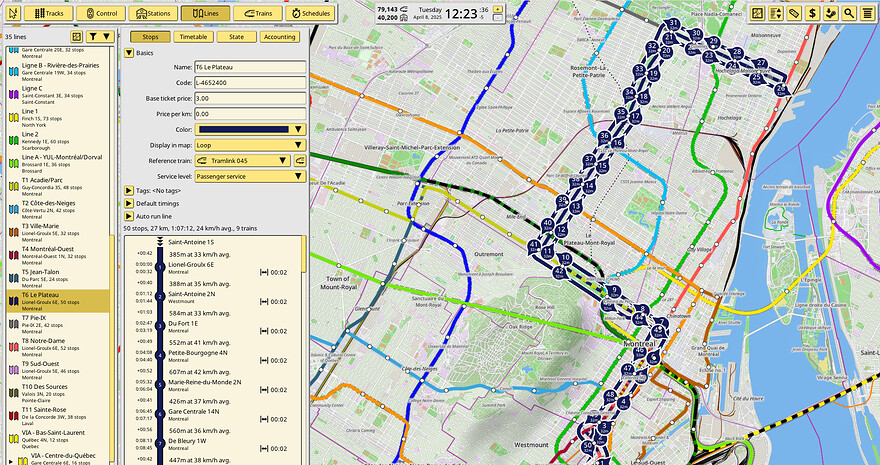Open the lines filter dropdown
The image size is (880, 465).
(x=101, y=37)
